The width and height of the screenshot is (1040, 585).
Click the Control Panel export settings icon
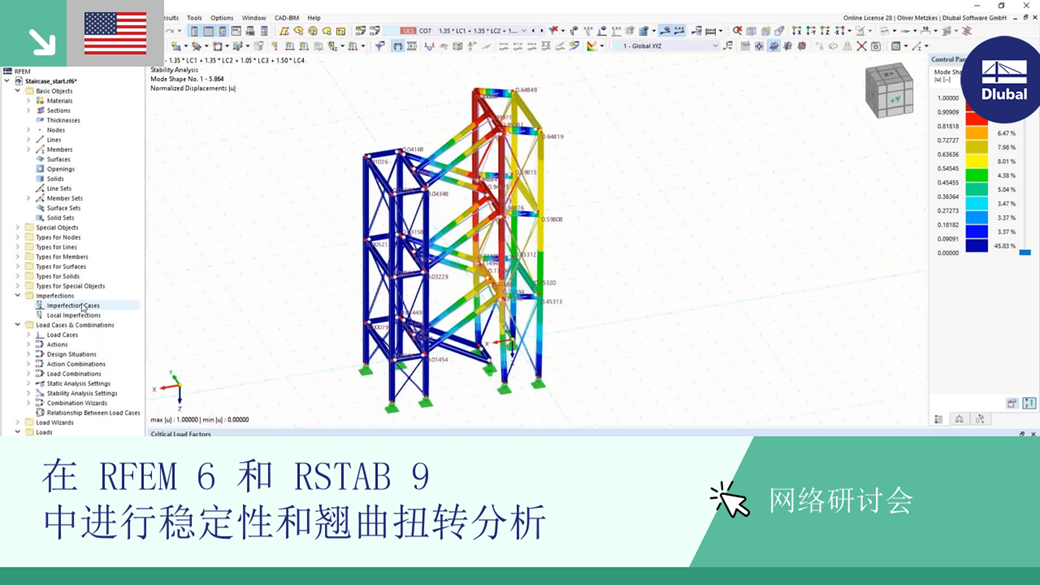click(x=1012, y=403)
